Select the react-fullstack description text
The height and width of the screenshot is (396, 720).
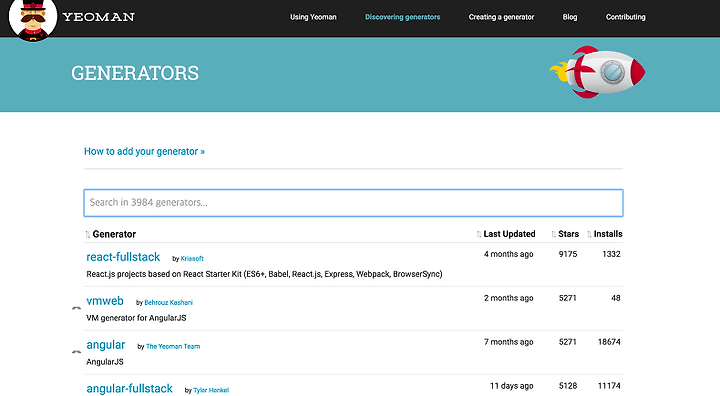pyautogui.click(x=264, y=274)
